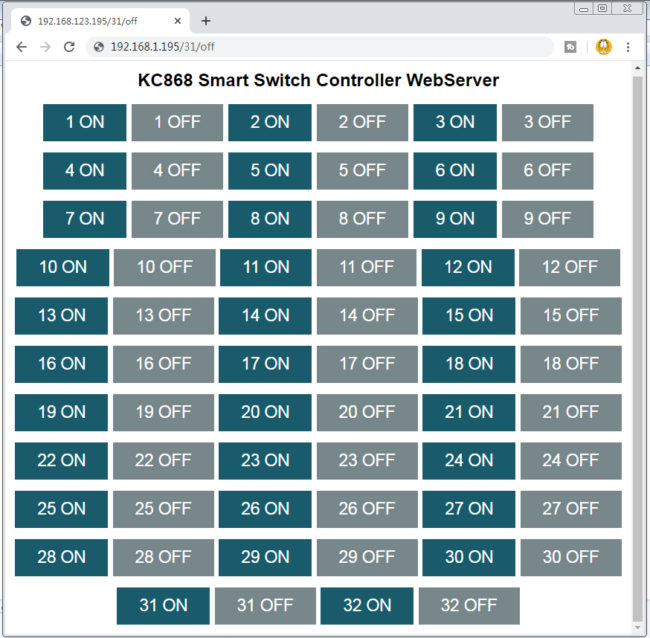Click the 10 ON button

63,267
